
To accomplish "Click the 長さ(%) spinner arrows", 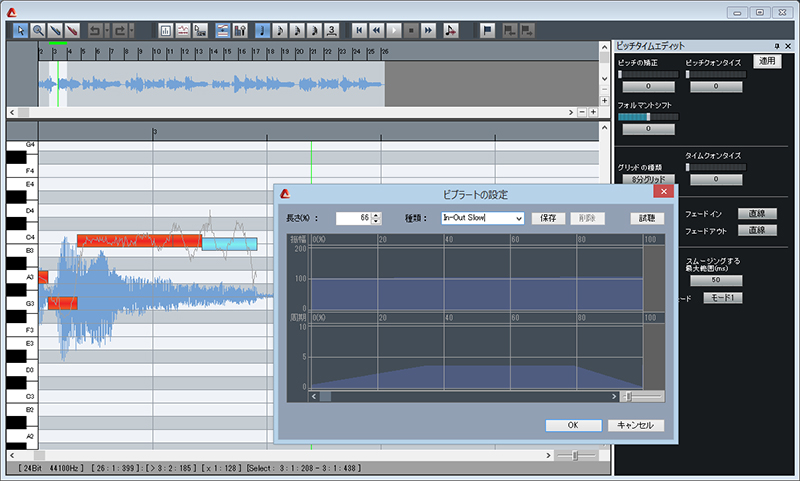I will [376, 218].
